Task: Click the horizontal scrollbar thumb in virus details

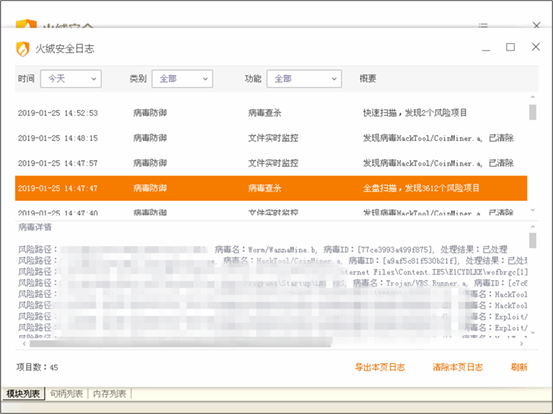Action: coord(180,343)
